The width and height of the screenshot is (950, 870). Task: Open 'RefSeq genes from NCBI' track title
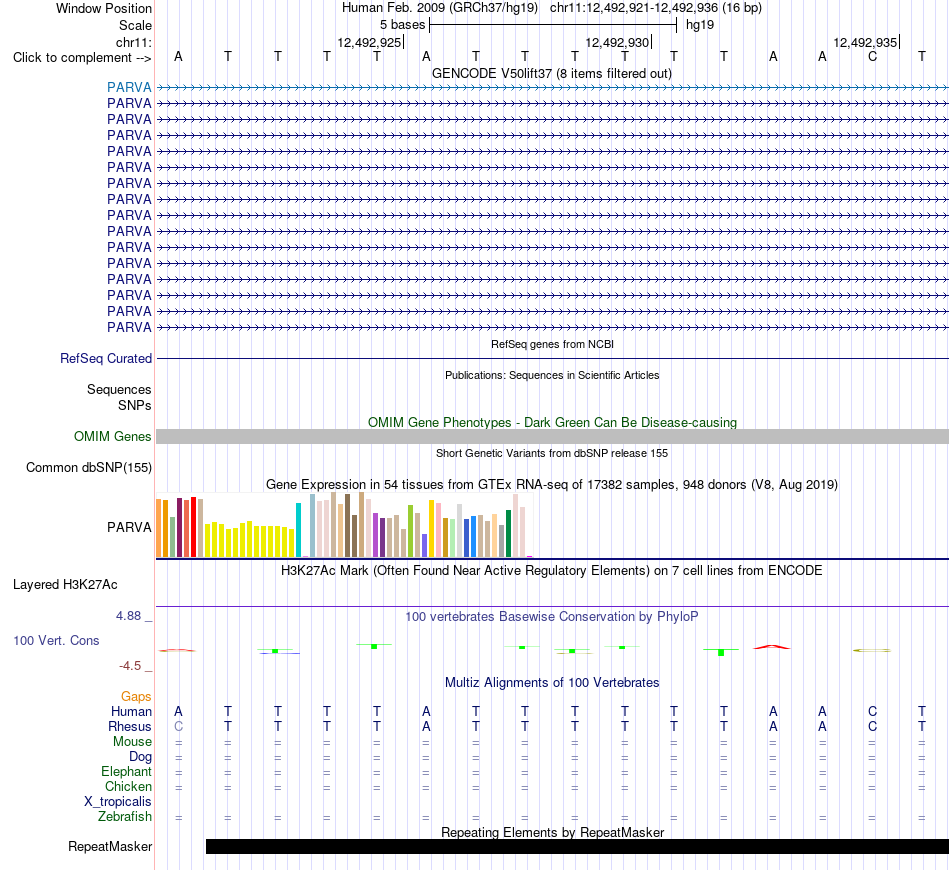pos(552,344)
